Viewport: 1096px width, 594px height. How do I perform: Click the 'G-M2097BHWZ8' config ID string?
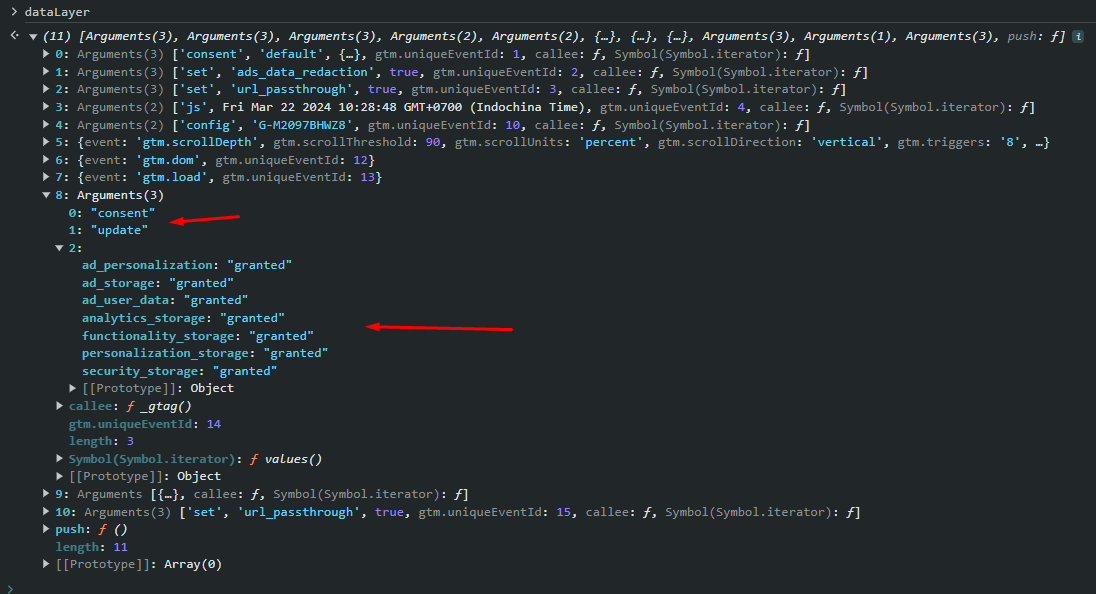coord(303,125)
